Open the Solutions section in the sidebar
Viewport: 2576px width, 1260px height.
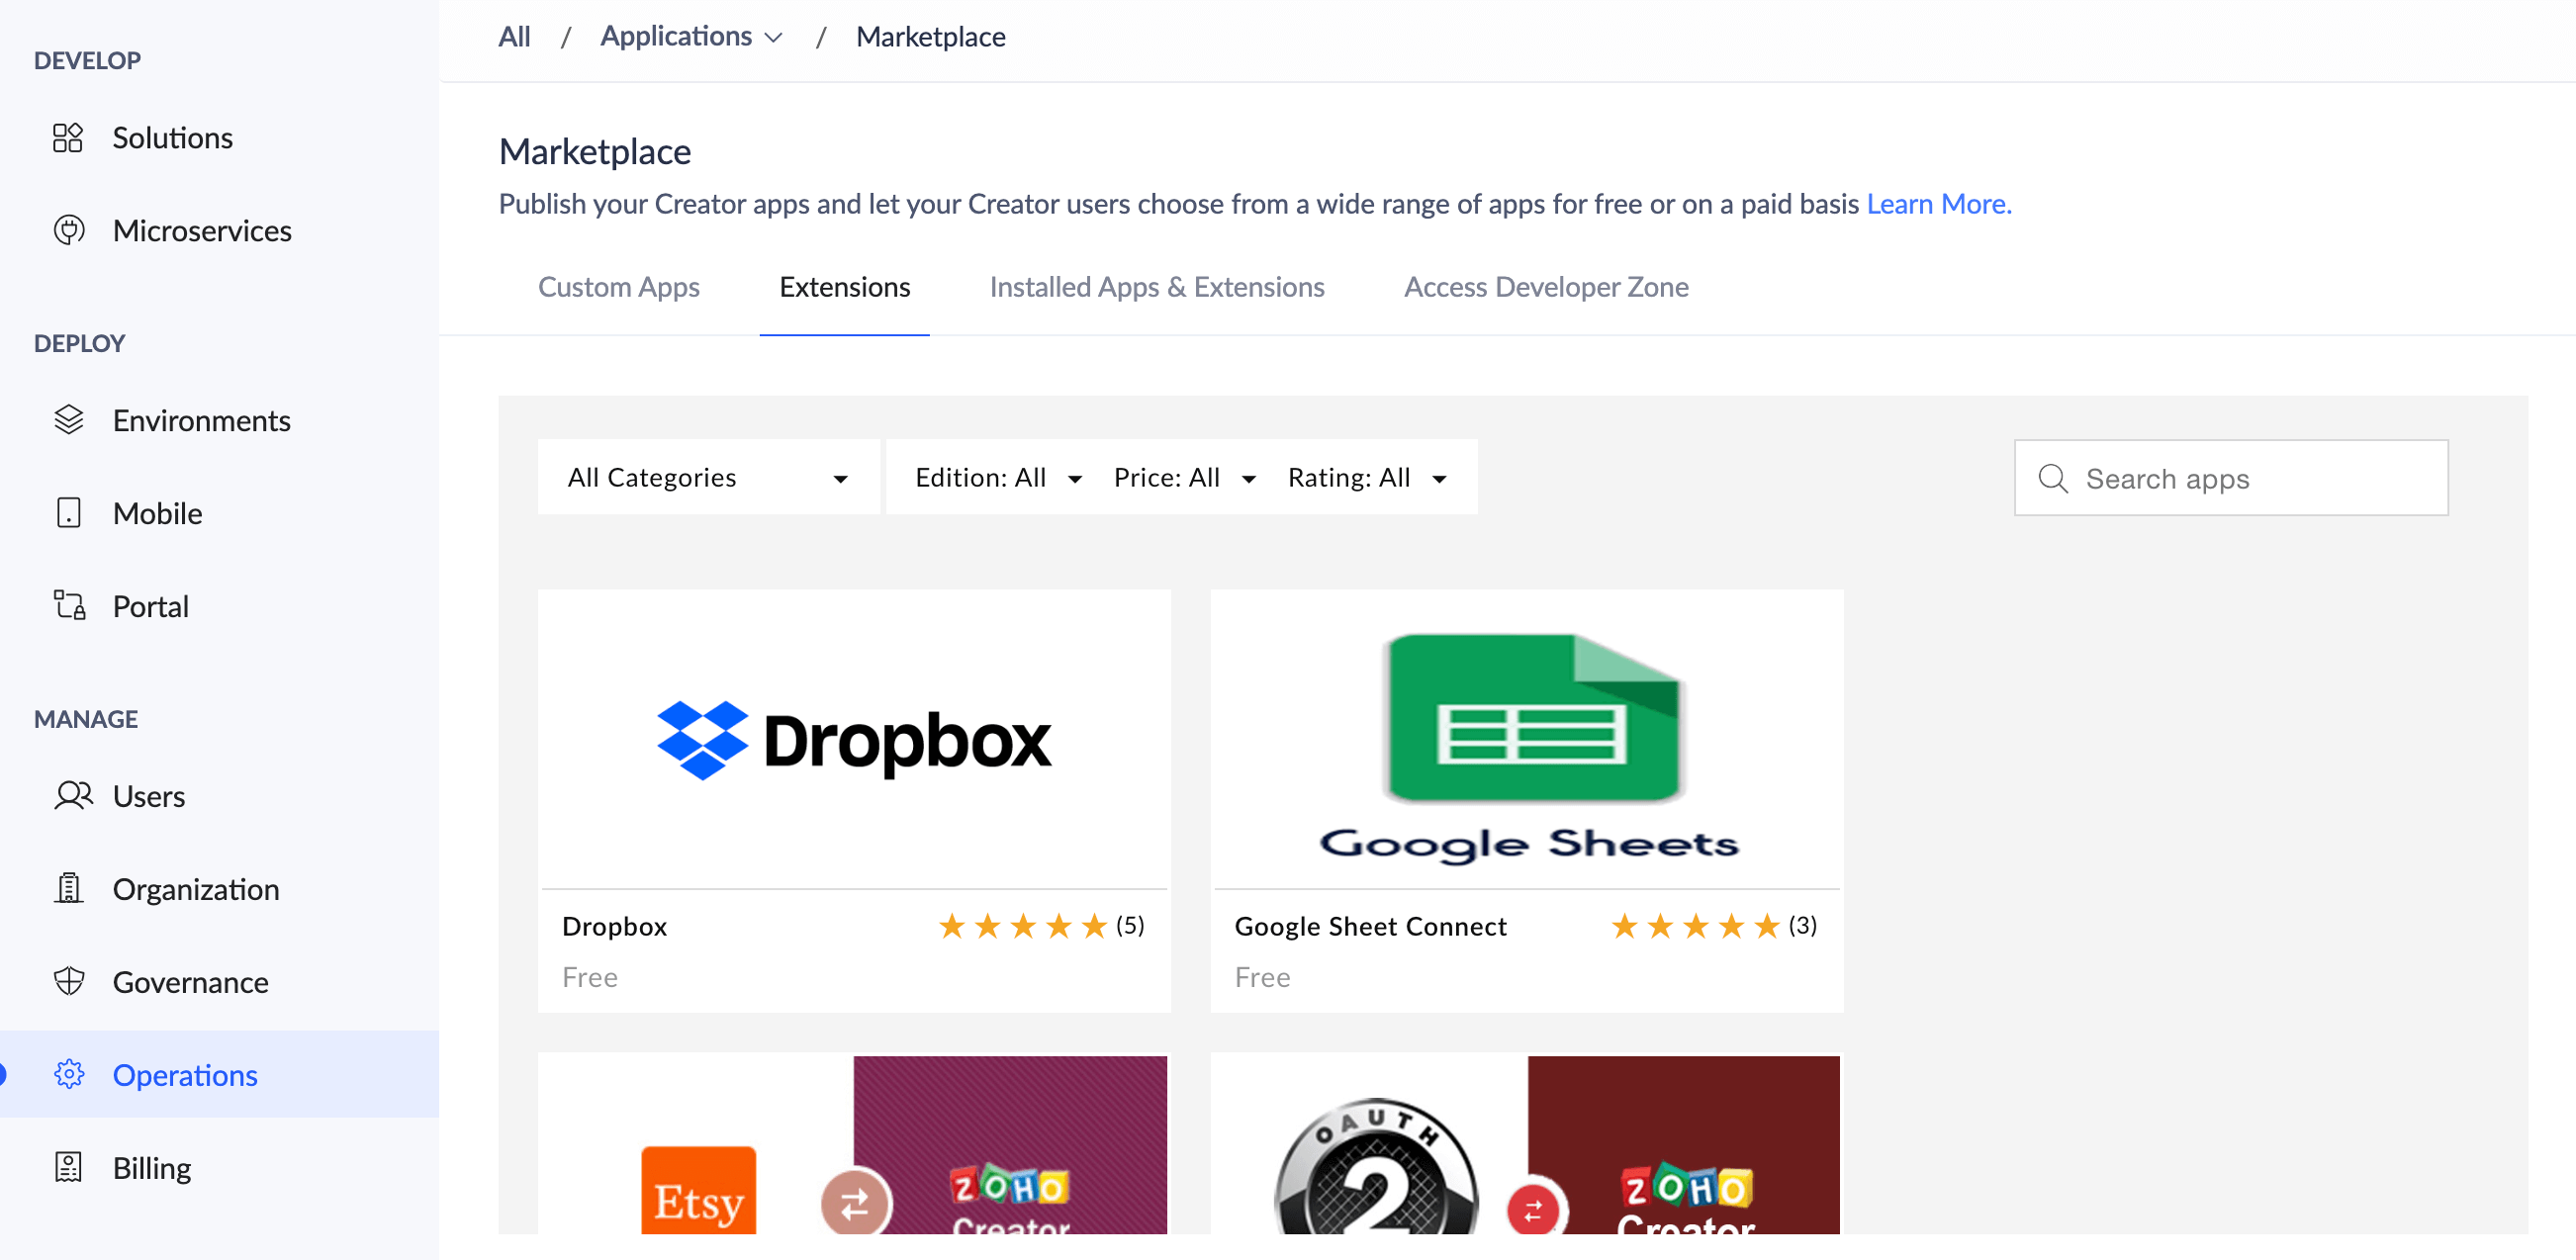tap(173, 137)
